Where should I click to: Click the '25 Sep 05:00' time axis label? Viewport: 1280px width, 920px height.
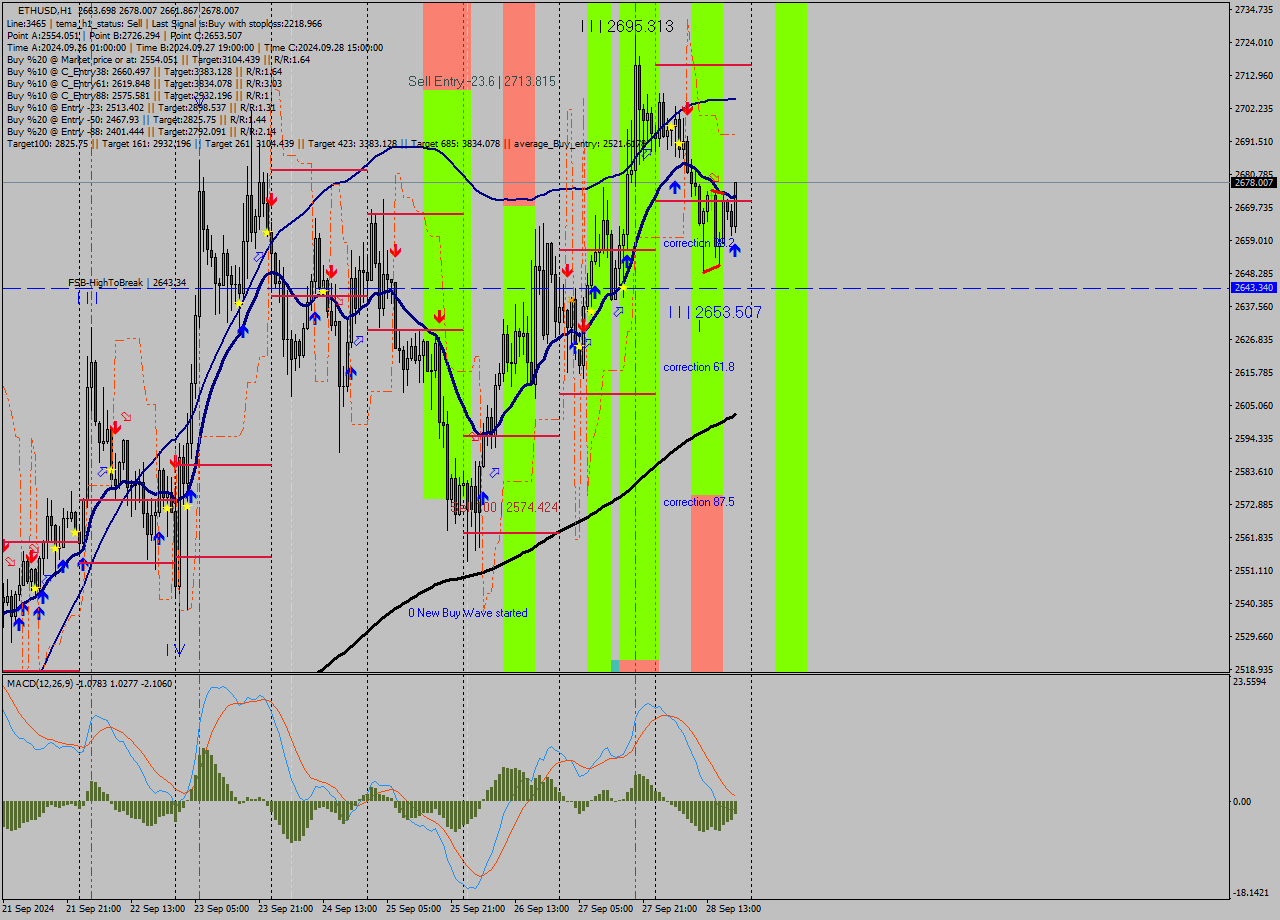[414, 909]
